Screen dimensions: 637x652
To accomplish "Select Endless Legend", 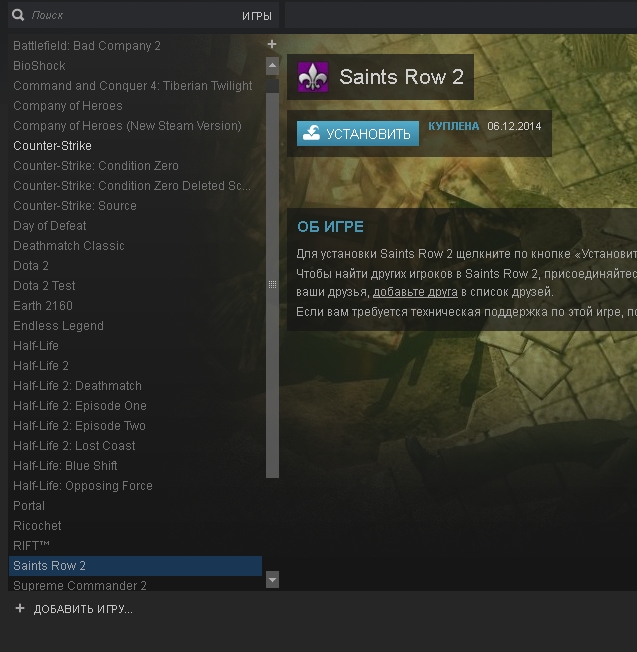I will (135, 326).
